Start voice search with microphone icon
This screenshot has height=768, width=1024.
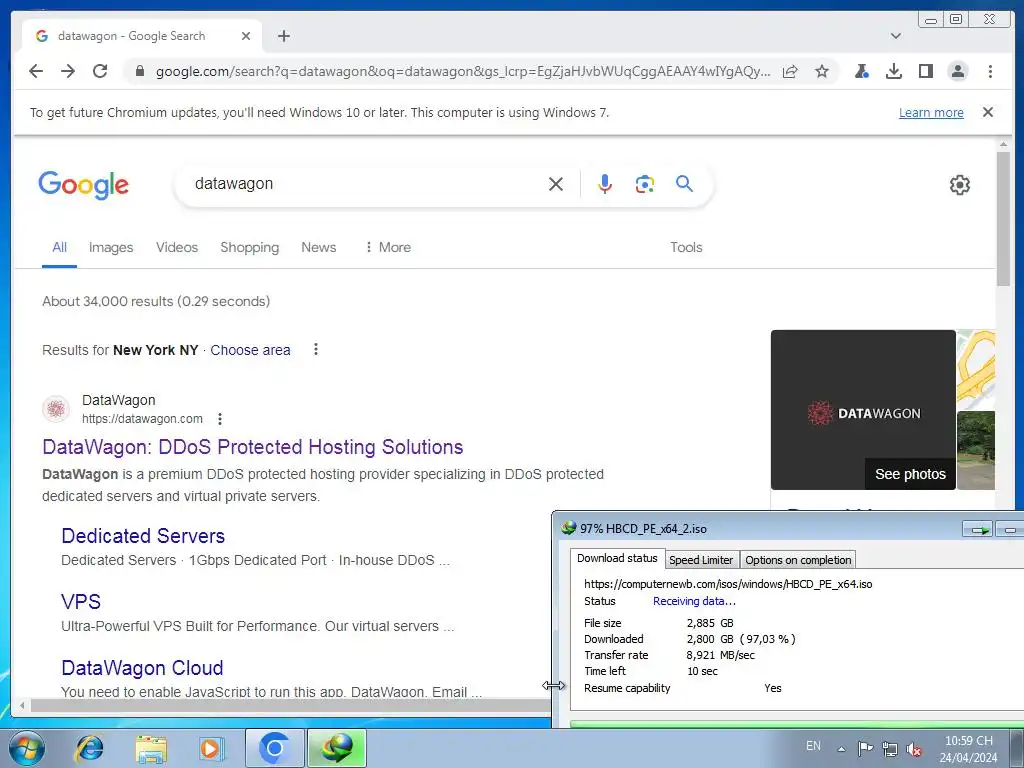click(605, 184)
